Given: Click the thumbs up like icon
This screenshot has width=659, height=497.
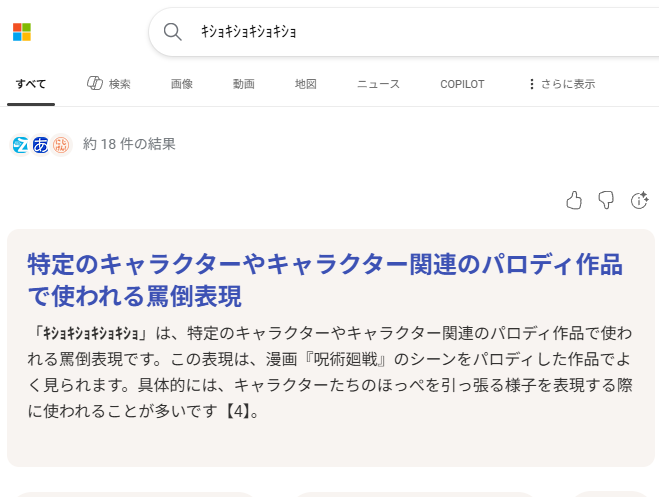Looking at the screenshot, I should (x=574, y=201).
